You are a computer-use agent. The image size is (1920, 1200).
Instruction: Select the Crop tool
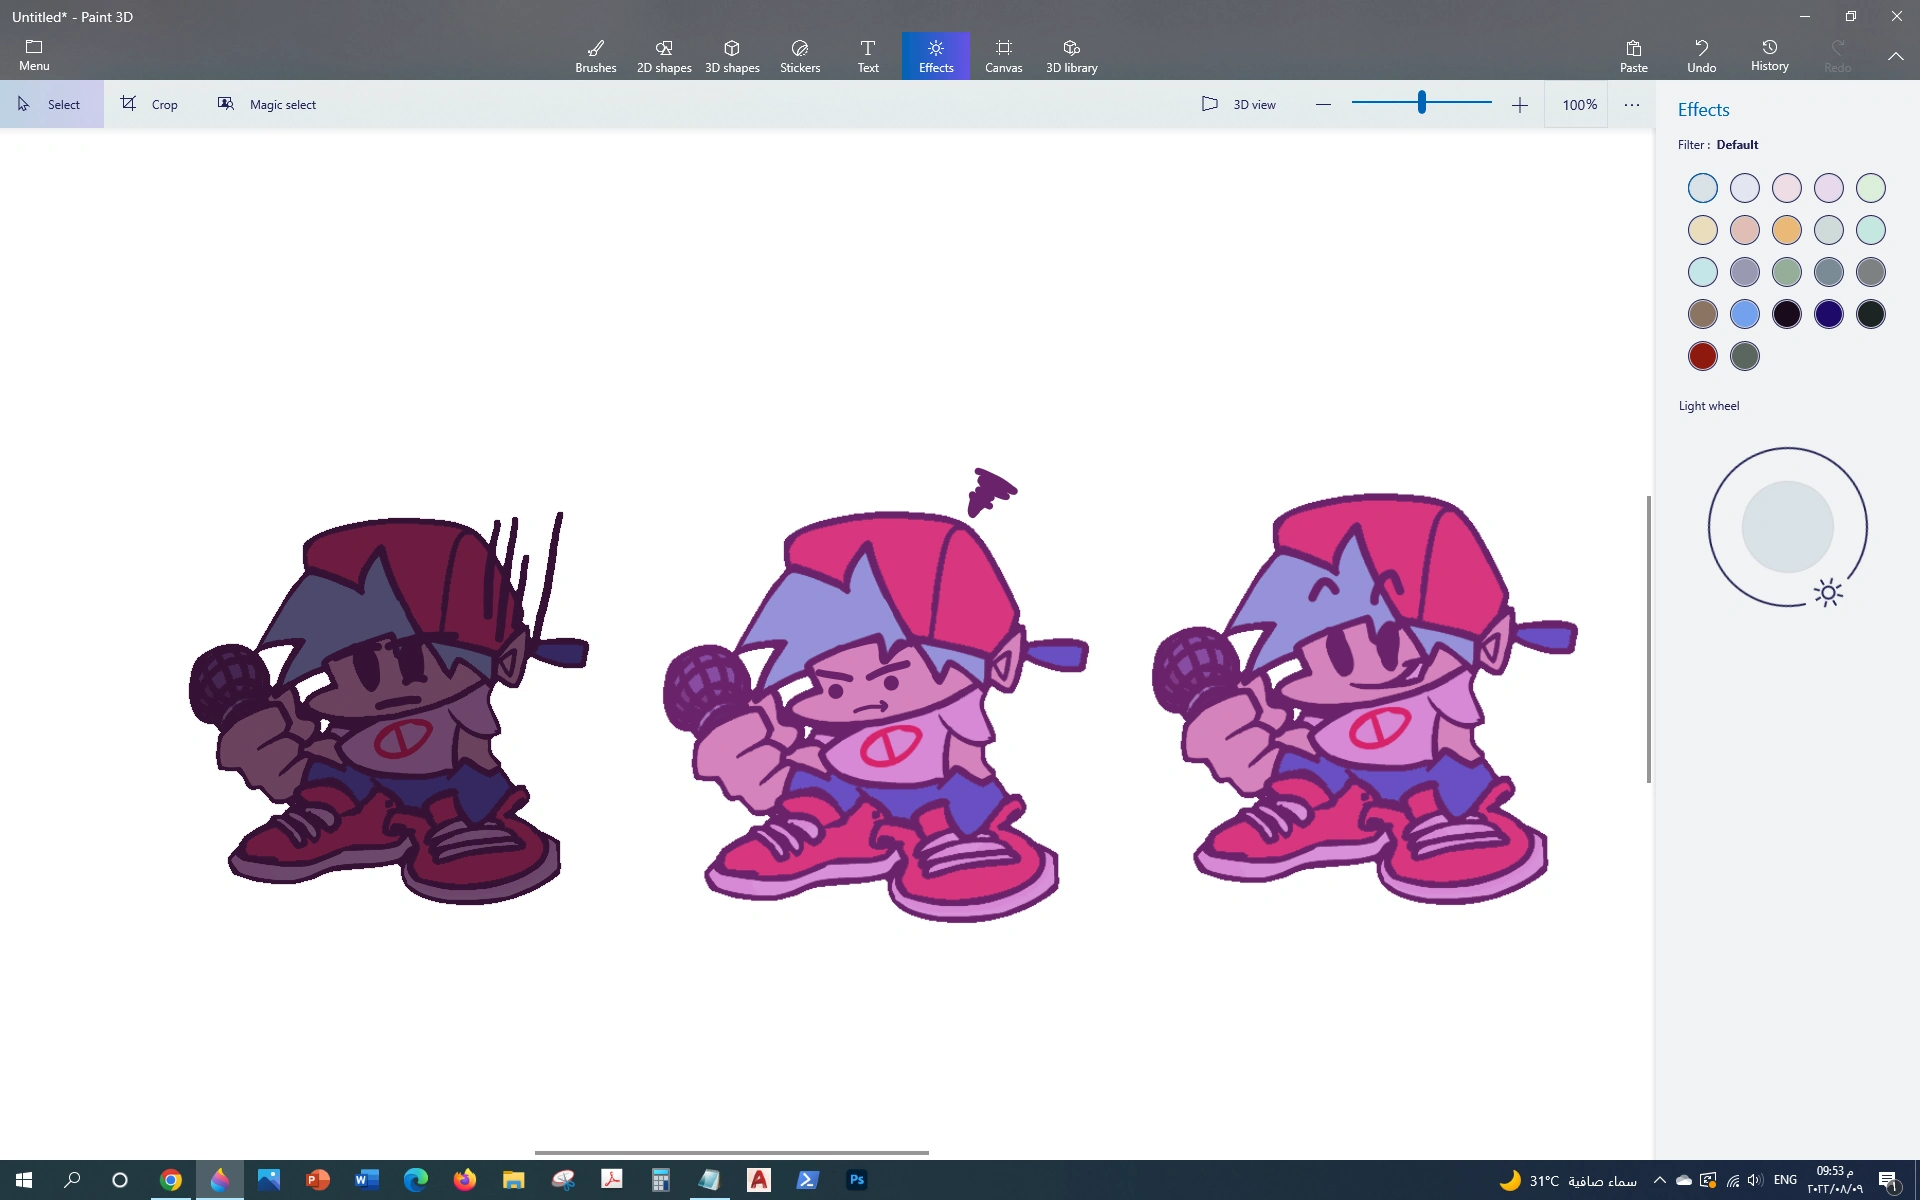[150, 104]
